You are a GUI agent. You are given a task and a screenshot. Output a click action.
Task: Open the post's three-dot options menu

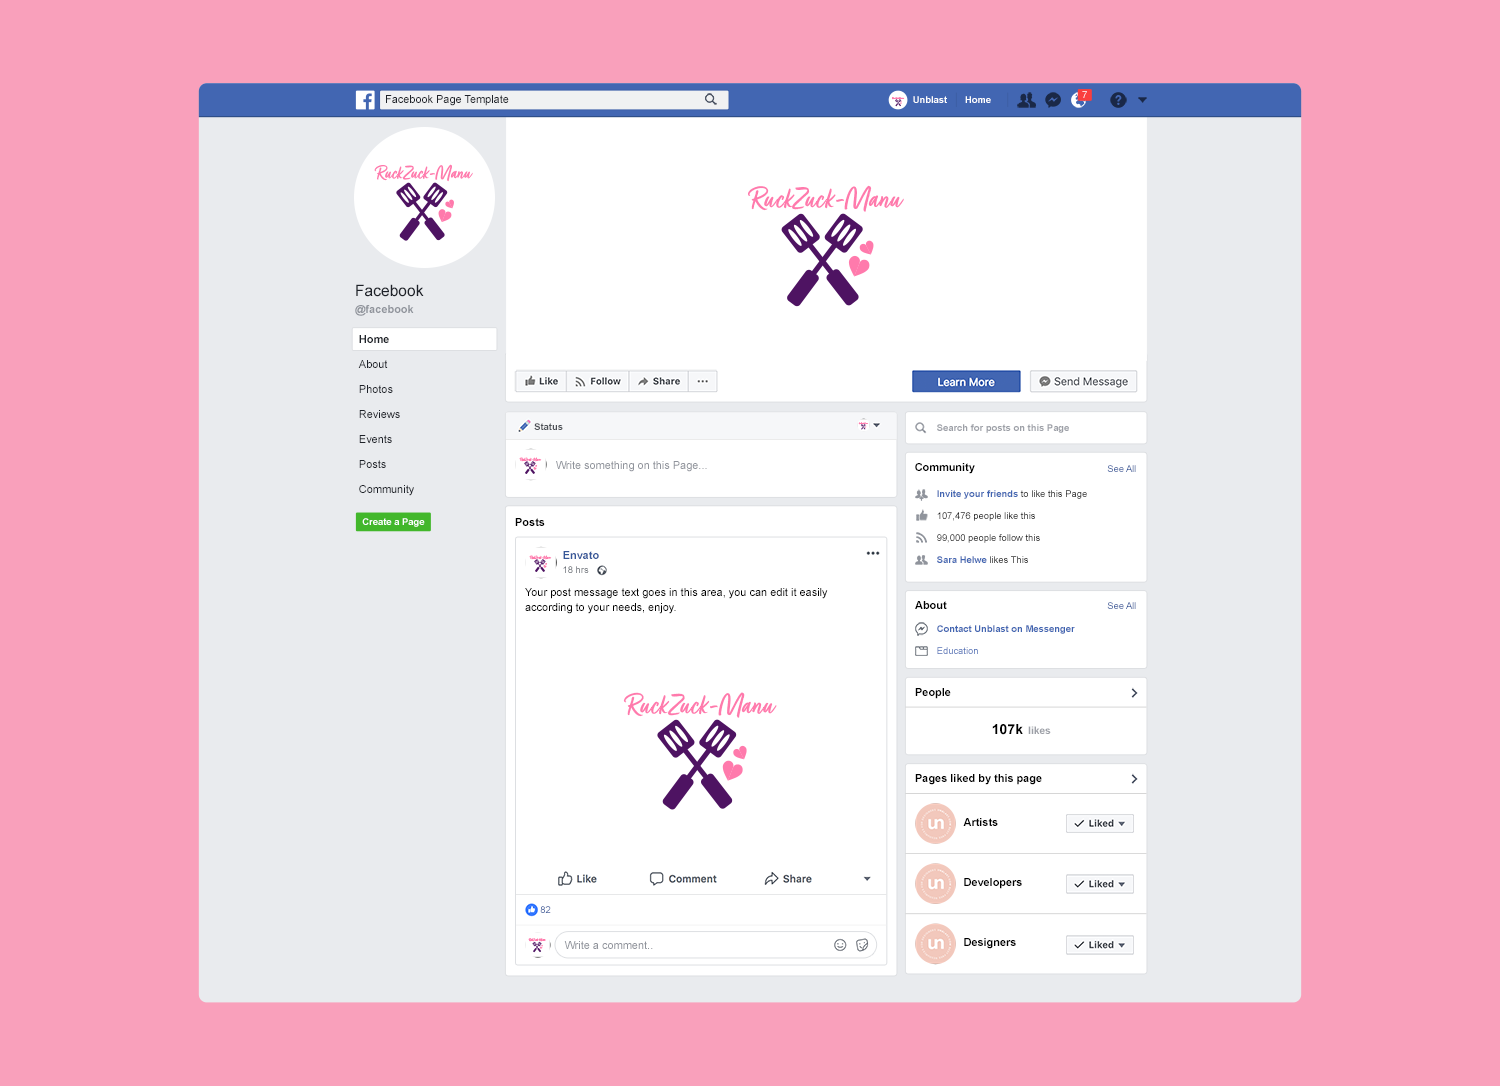[873, 553]
